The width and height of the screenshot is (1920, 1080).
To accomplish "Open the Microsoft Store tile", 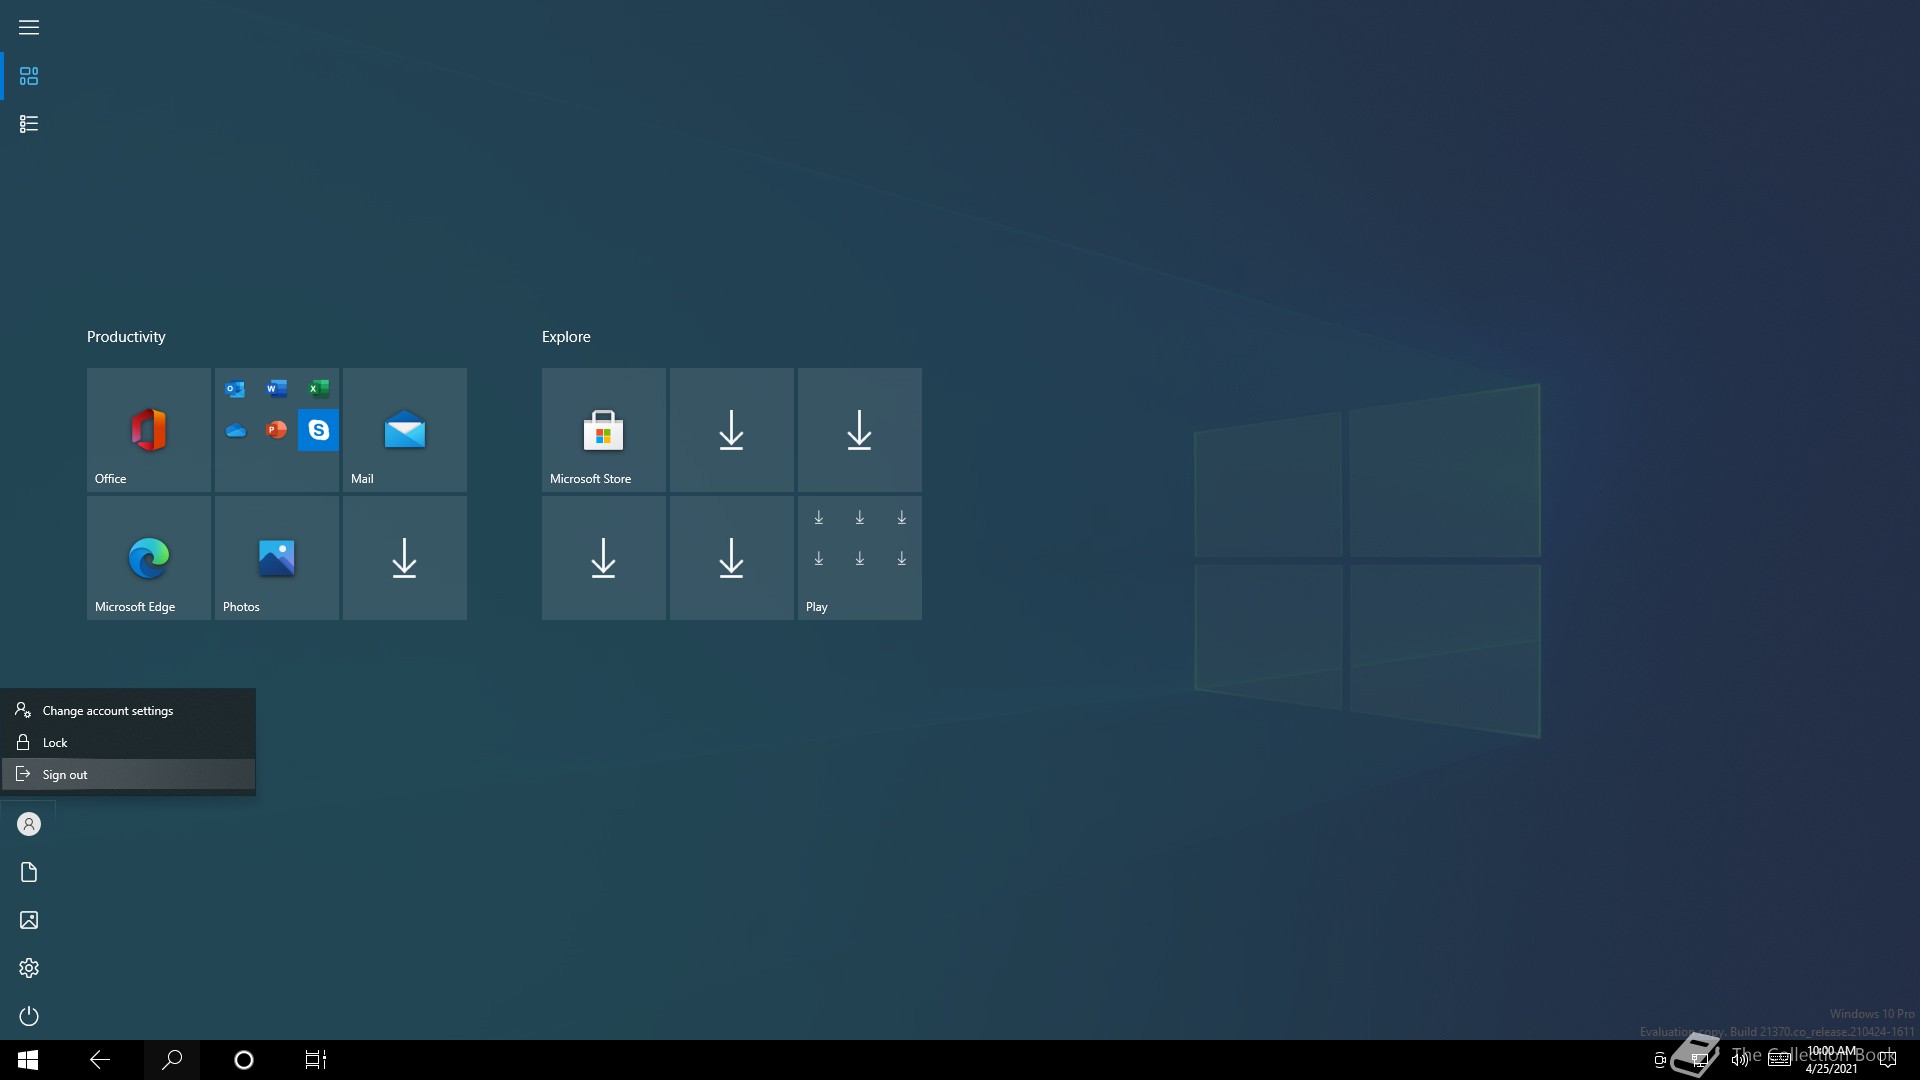I will (604, 430).
